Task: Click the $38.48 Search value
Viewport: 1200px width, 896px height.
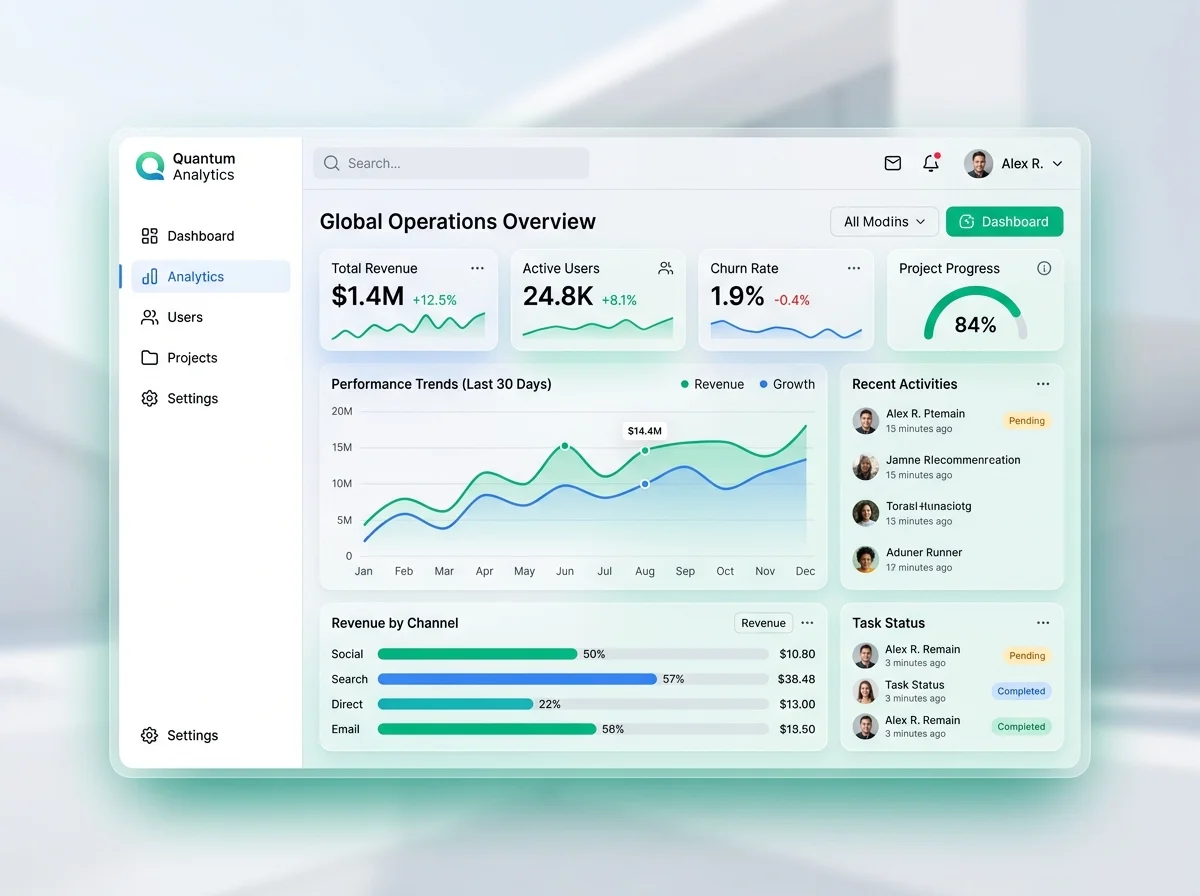Action: [x=796, y=679]
